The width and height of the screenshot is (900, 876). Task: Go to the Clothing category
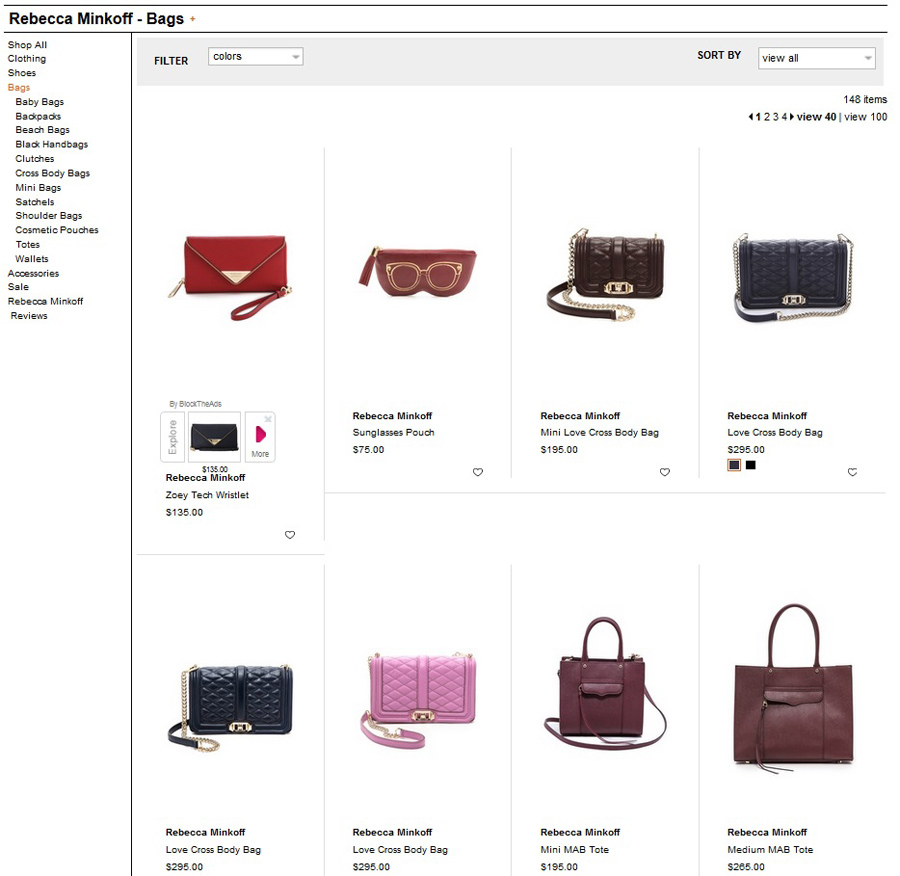click(27, 59)
